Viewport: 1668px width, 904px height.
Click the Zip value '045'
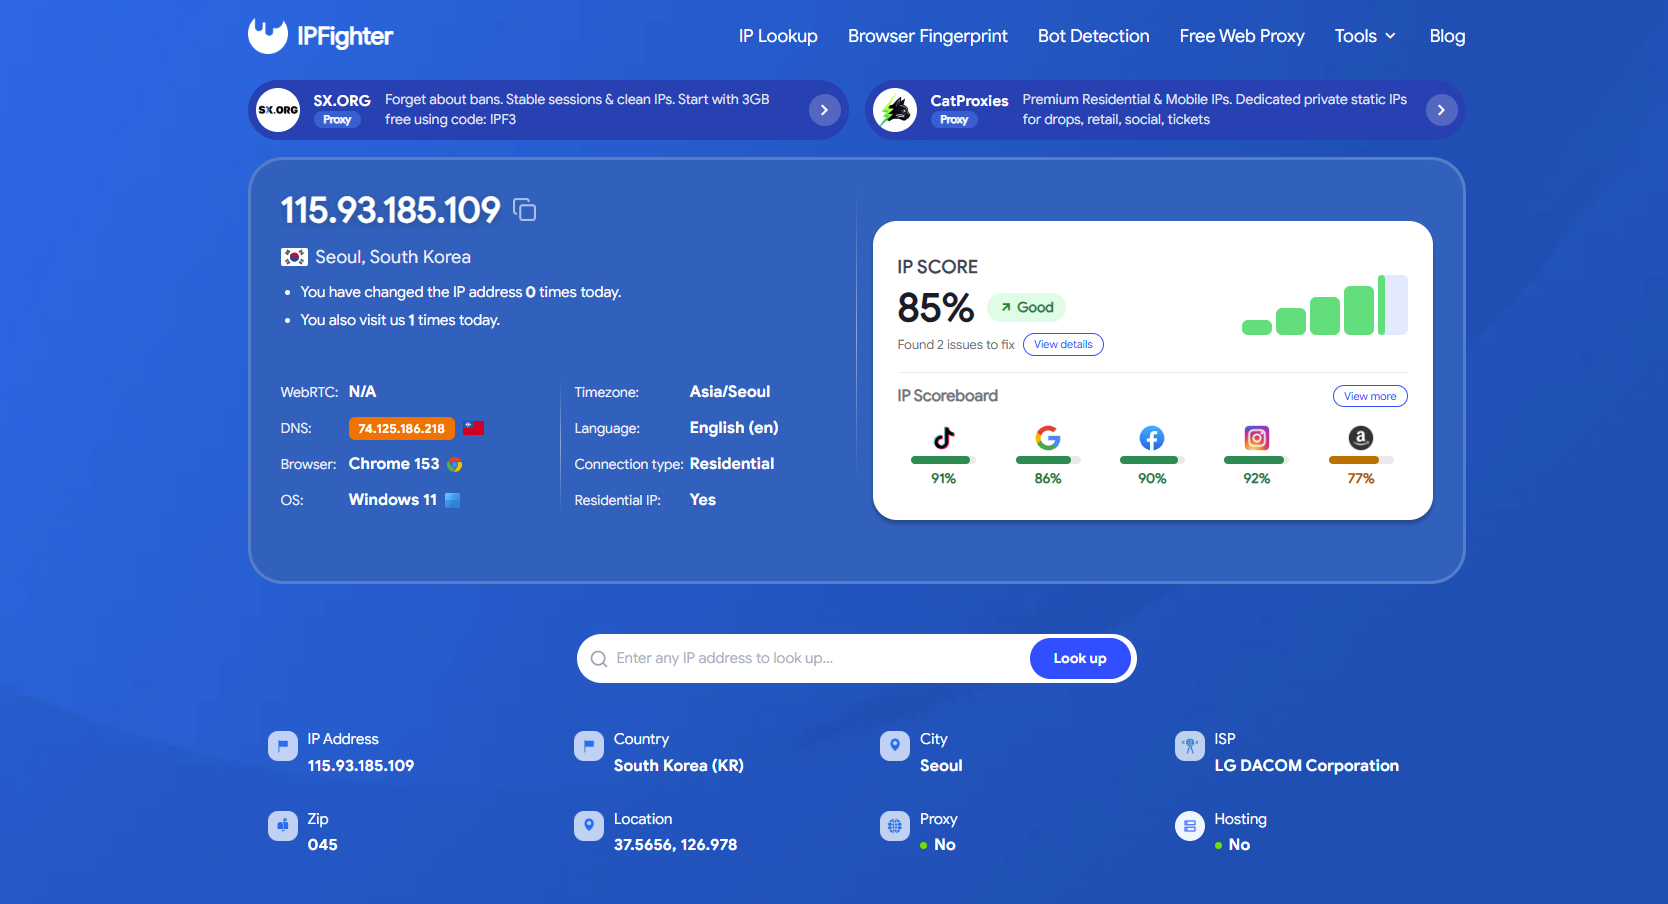(x=323, y=845)
